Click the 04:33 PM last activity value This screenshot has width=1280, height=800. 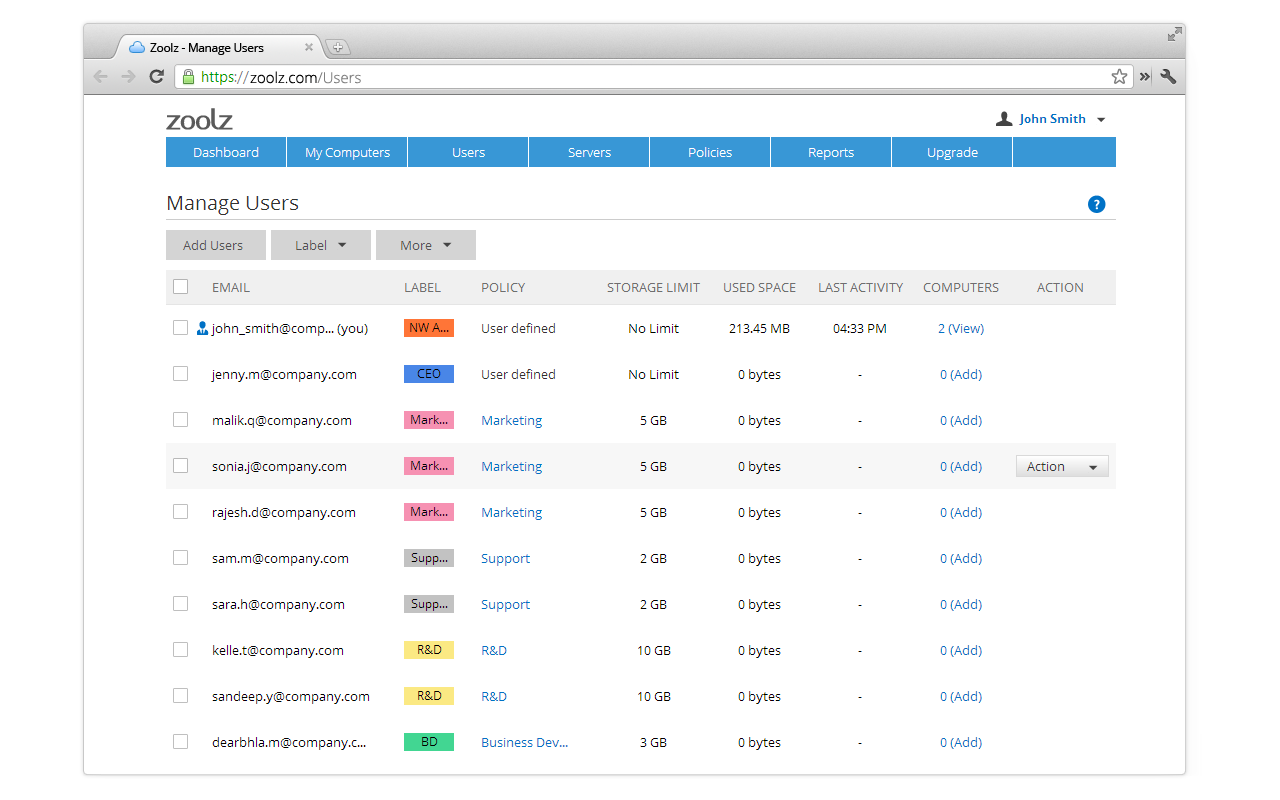859,328
